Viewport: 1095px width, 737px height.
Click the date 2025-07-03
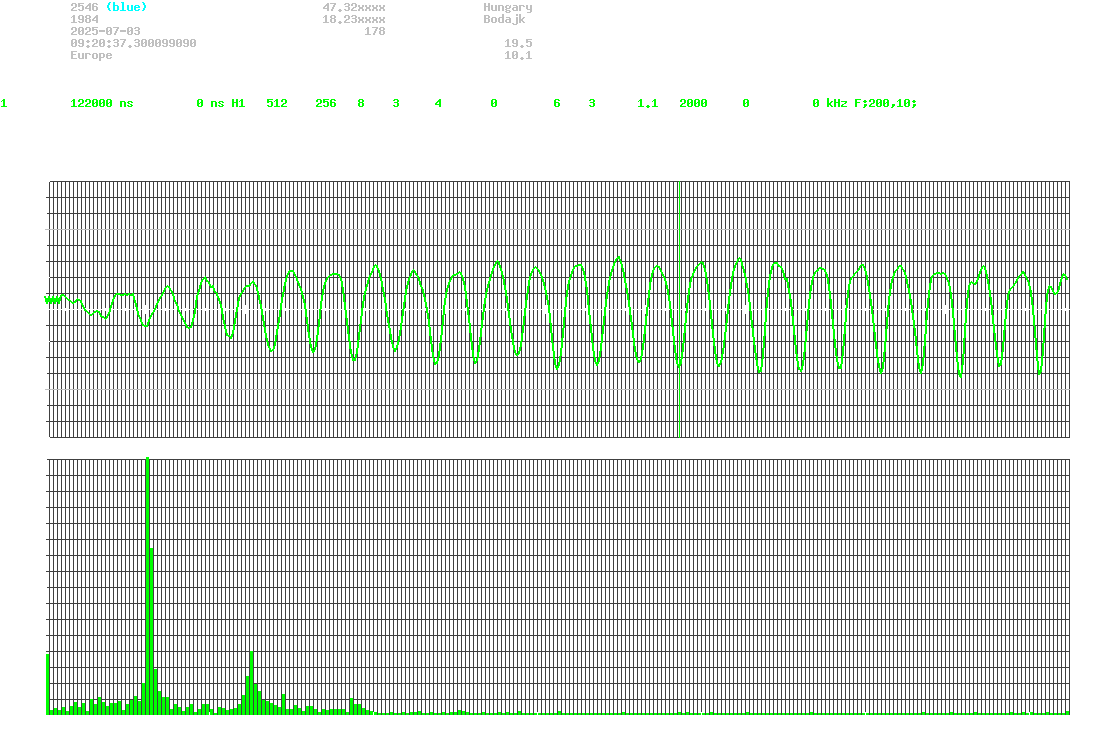(x=105, y=31)
